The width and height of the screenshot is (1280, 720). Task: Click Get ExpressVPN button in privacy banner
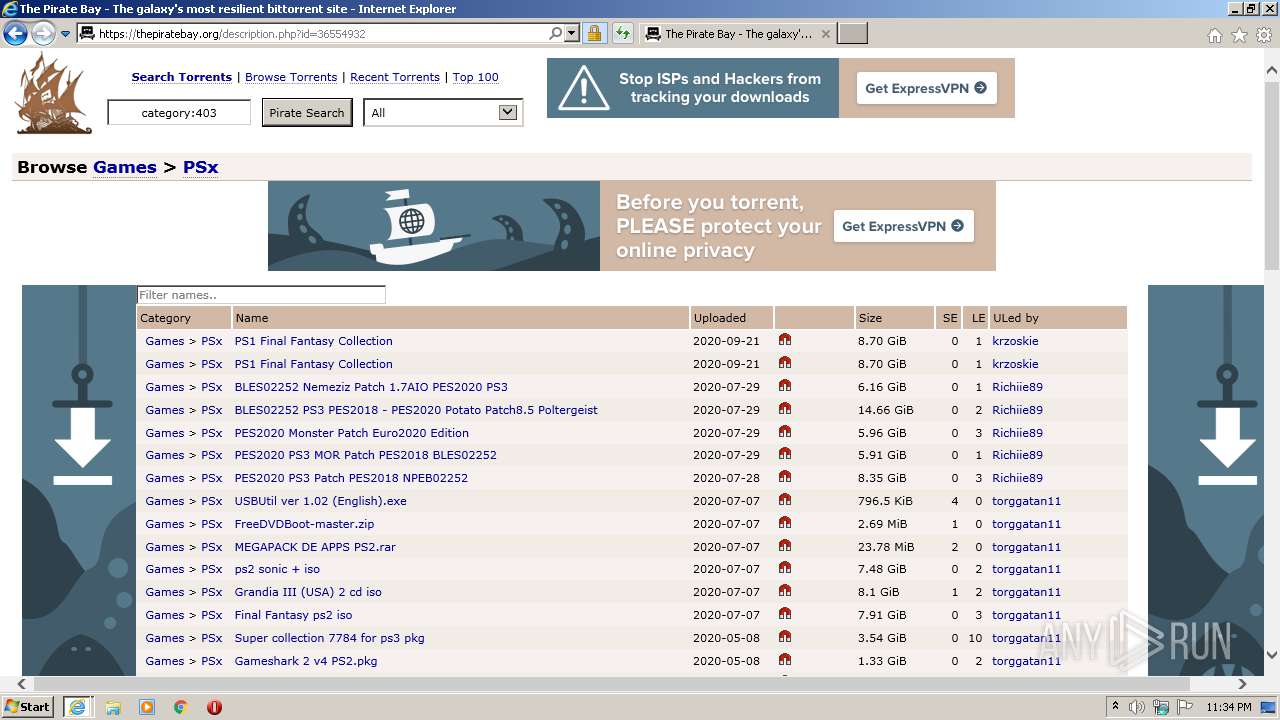pos(903,226)
